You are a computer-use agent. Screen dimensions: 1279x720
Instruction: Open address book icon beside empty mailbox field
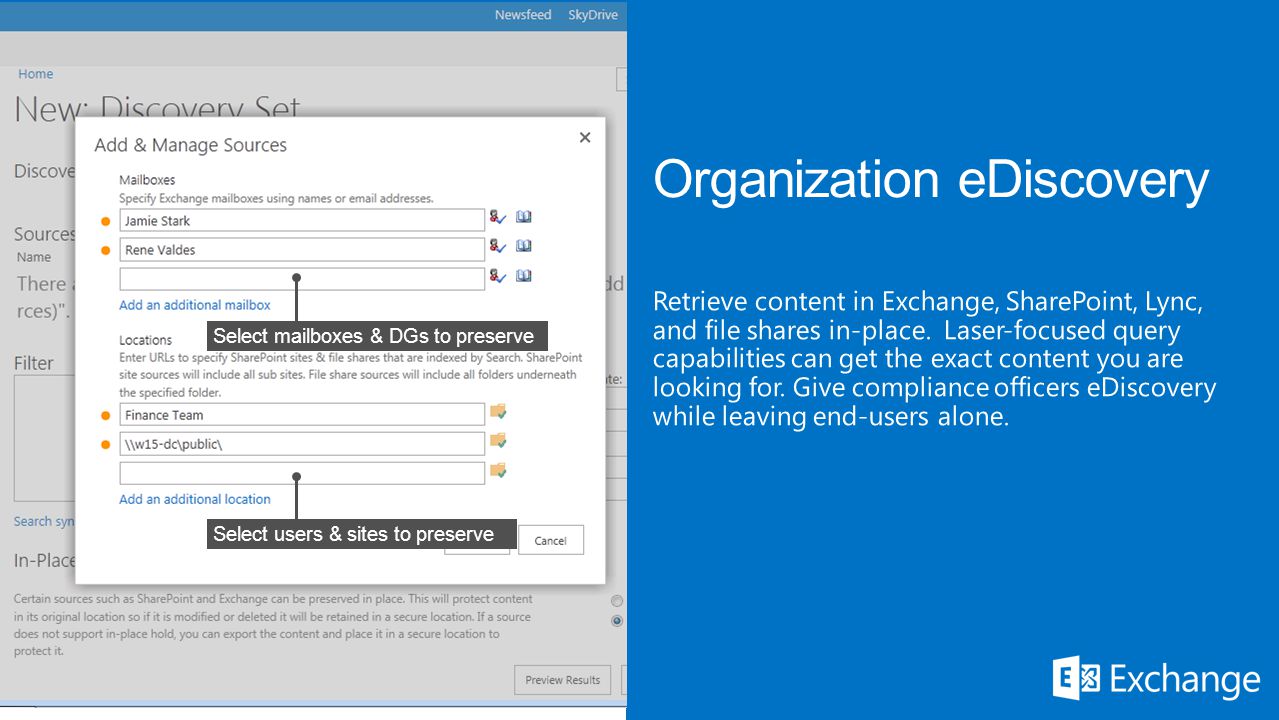tap(524, 276)
